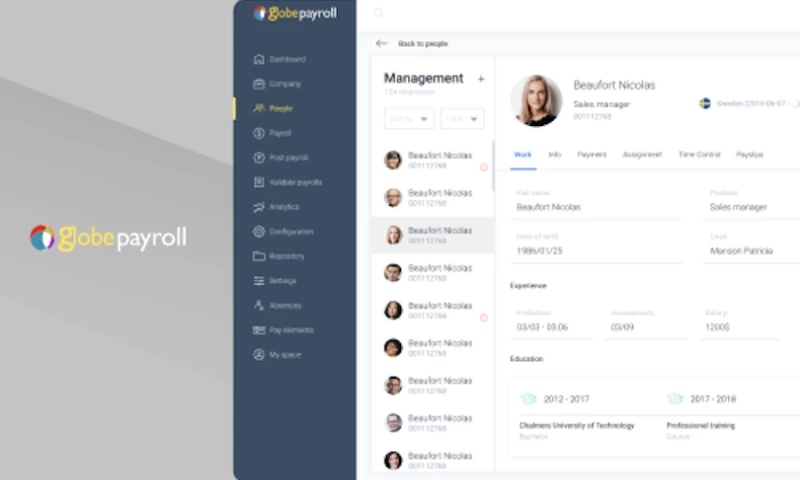Click the Company briefcase icon
800x480 pixels.
tap(259, 84)
